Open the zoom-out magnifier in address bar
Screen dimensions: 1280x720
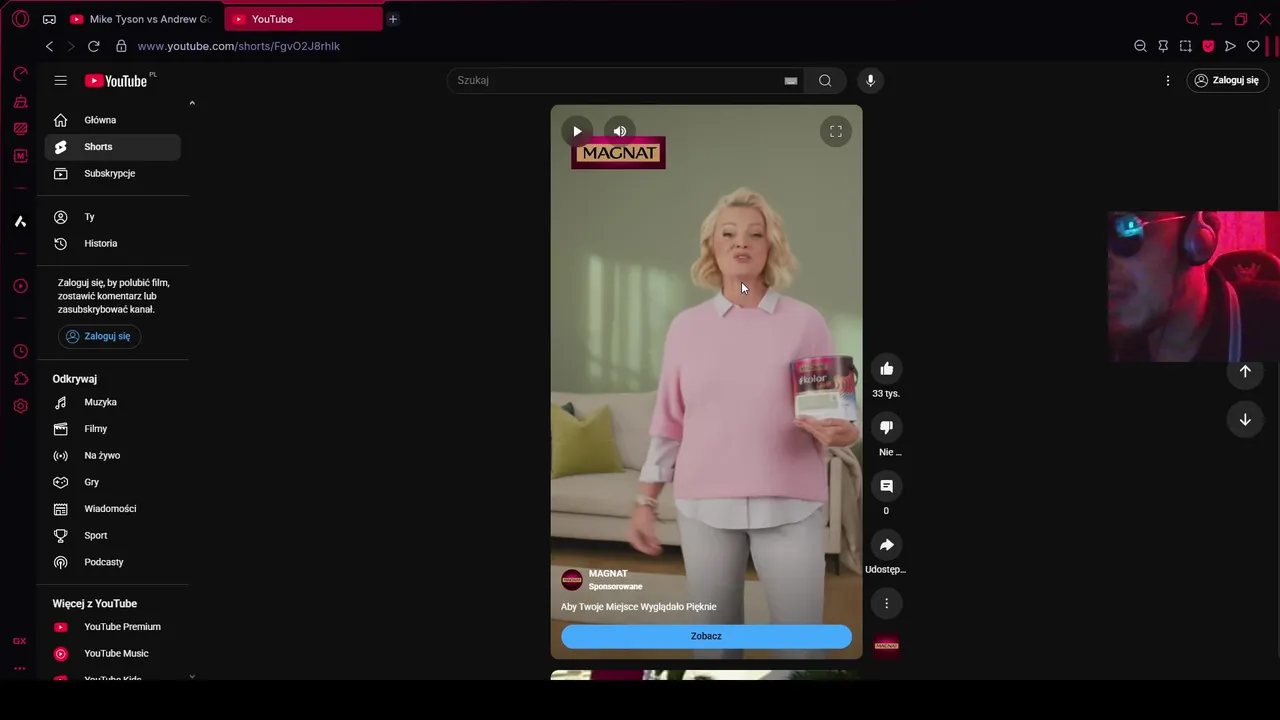pyautogui.click(x=1140, y=46)
